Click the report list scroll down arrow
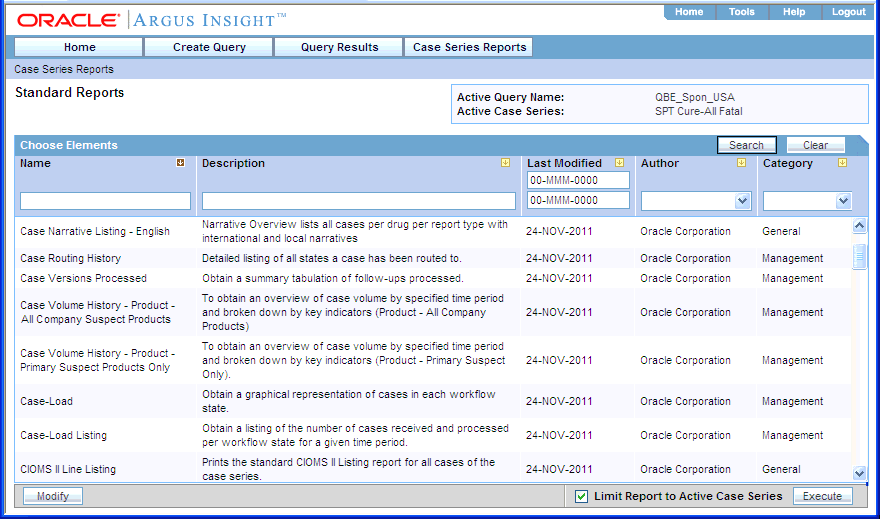The height and width of the screenshot is (519, 880). click(x=859, y=473)
